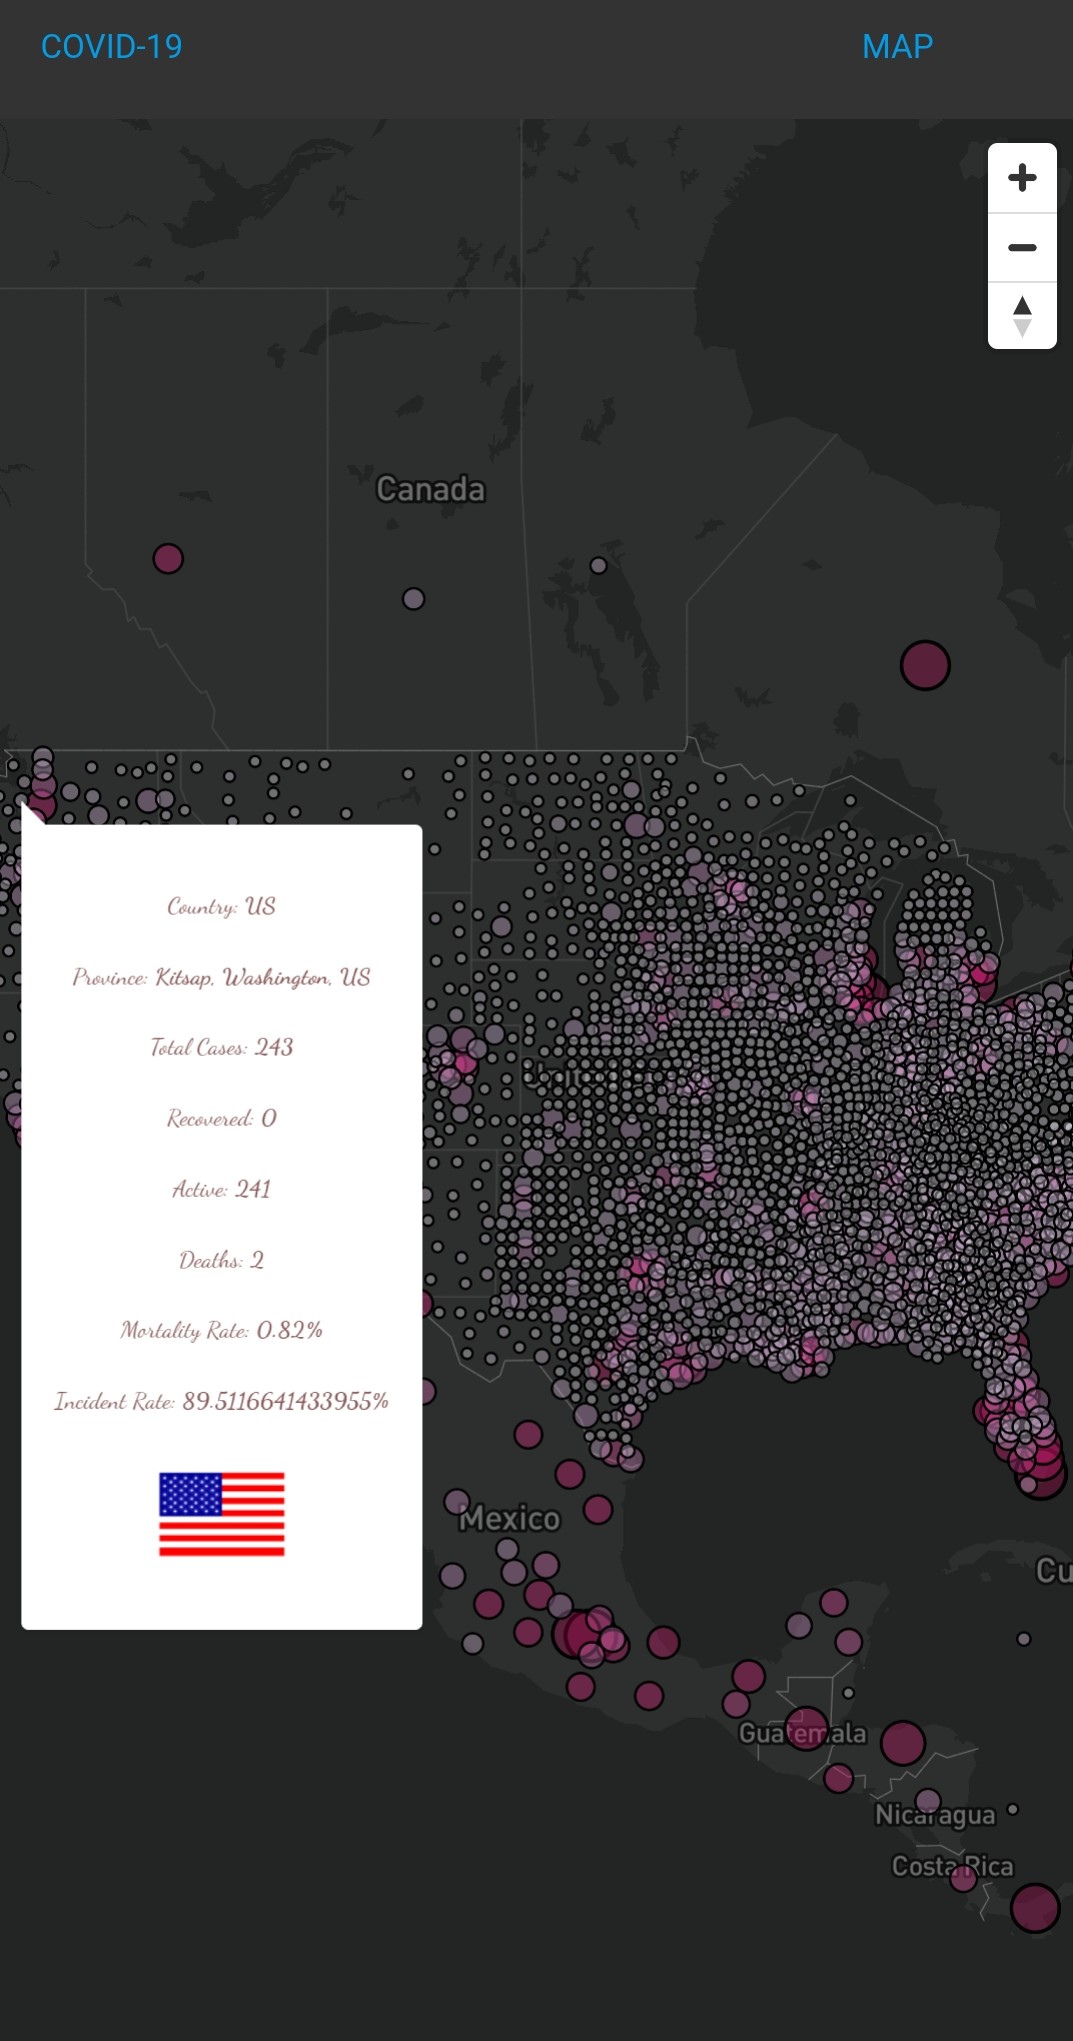Click the Canada map label

point(430,489)
